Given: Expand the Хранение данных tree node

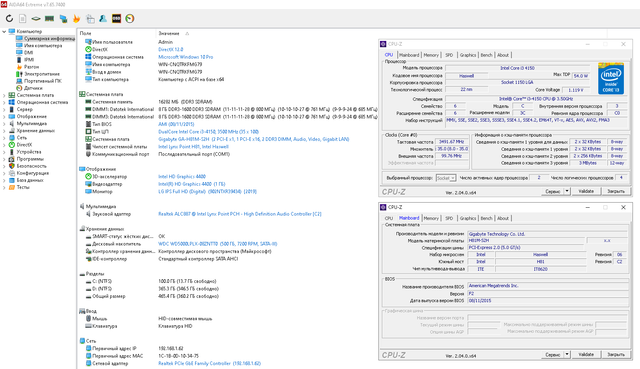Looking at the screenshot, I should tap(4, 131).
